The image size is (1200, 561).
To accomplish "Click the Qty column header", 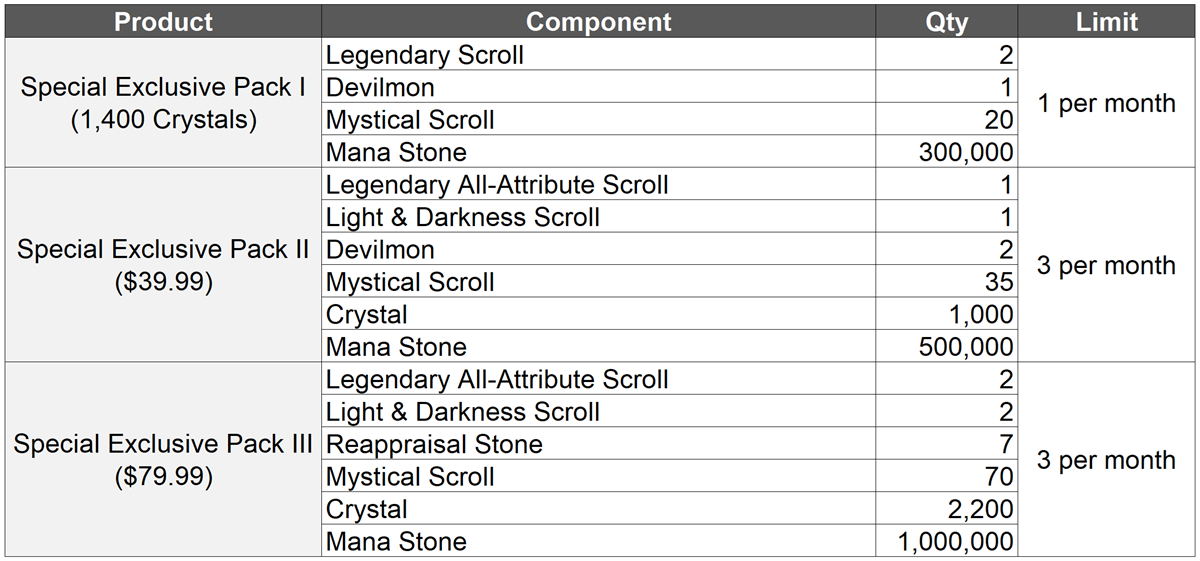I will pyautogui.click(x=946, y=21).
